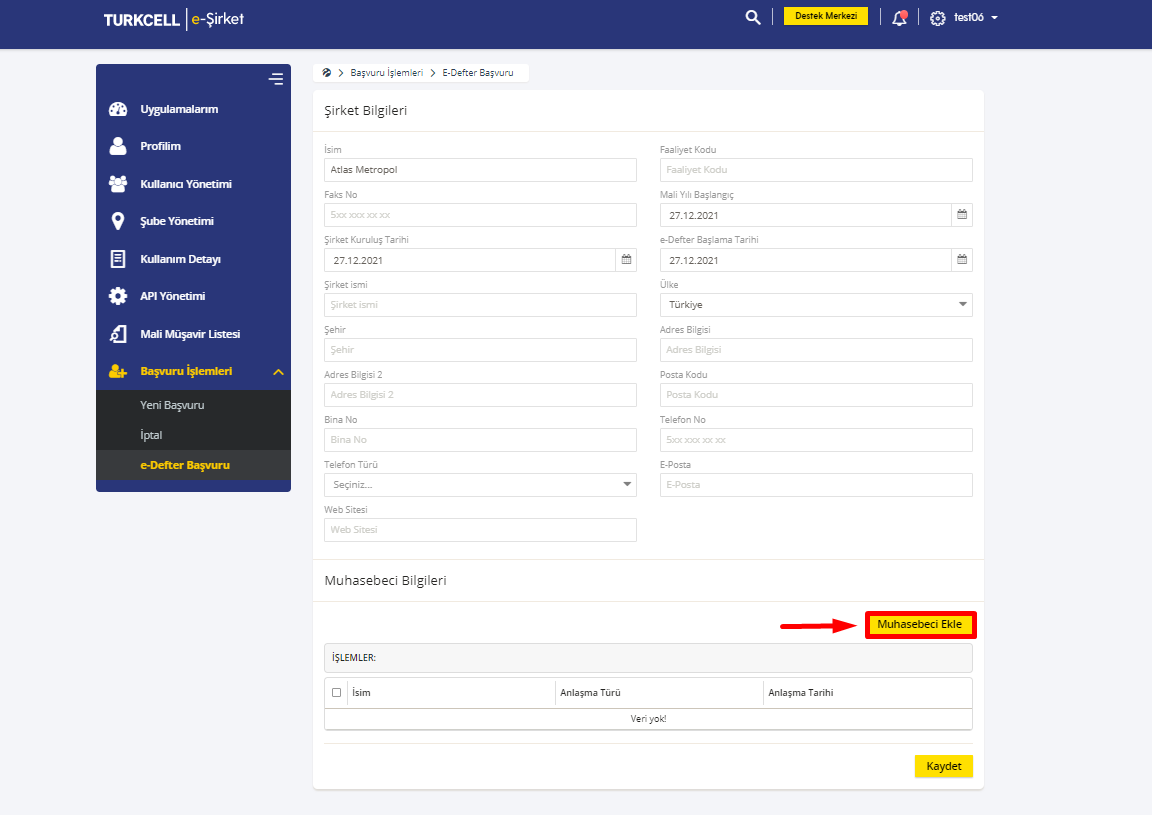This screenshot has height=815, width=1152.
Task: Click Kaydet button
Action: [943, 766]
